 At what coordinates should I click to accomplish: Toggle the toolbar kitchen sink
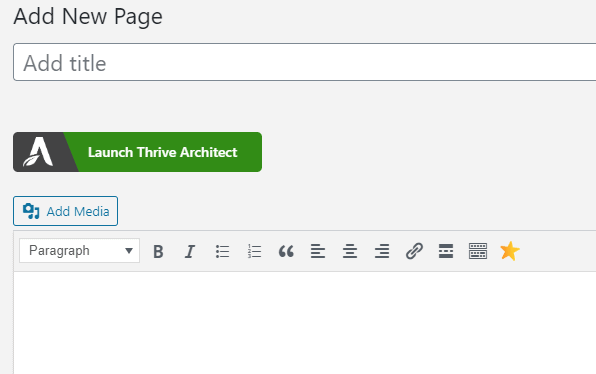coord(478,251)
